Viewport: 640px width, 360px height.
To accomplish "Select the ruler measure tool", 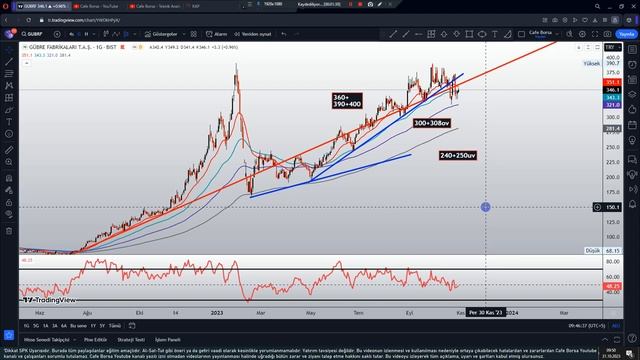I will pos(9,150).
